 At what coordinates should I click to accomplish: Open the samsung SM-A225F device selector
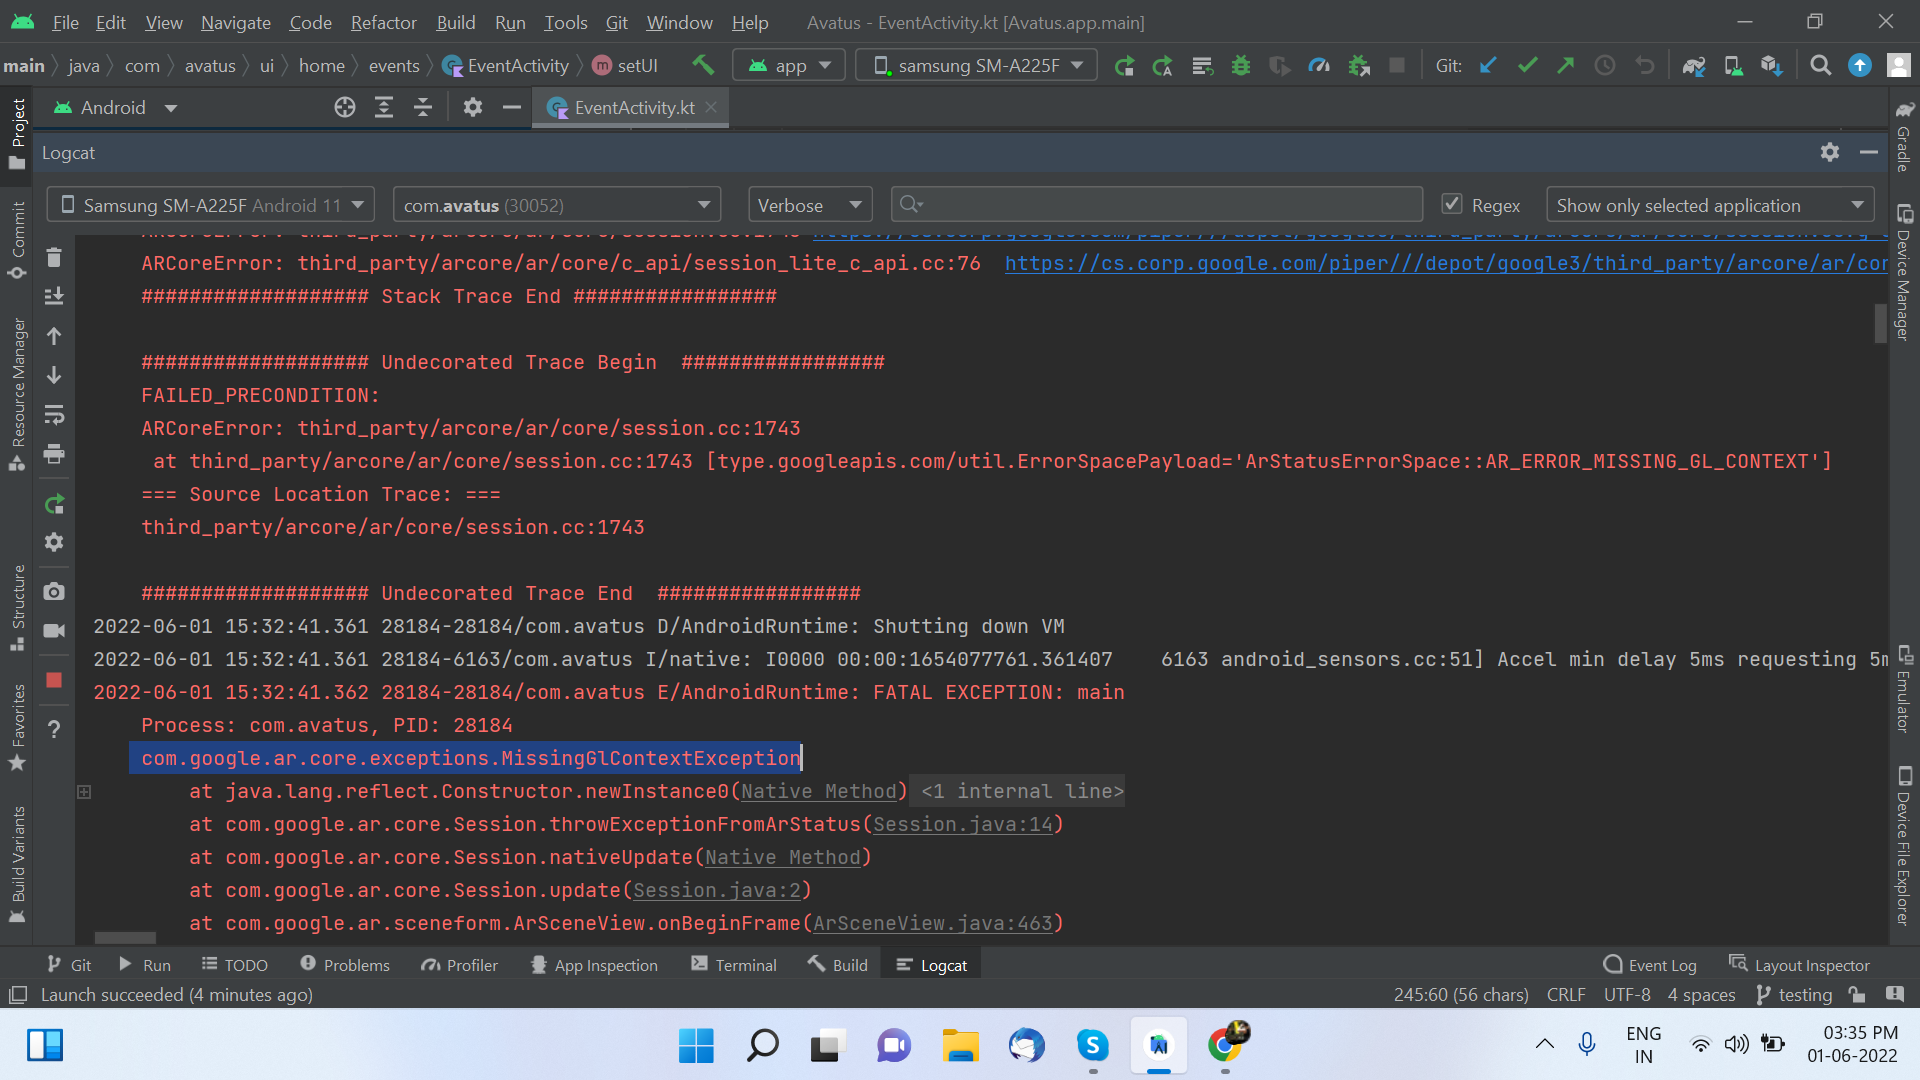click(975, 64)
